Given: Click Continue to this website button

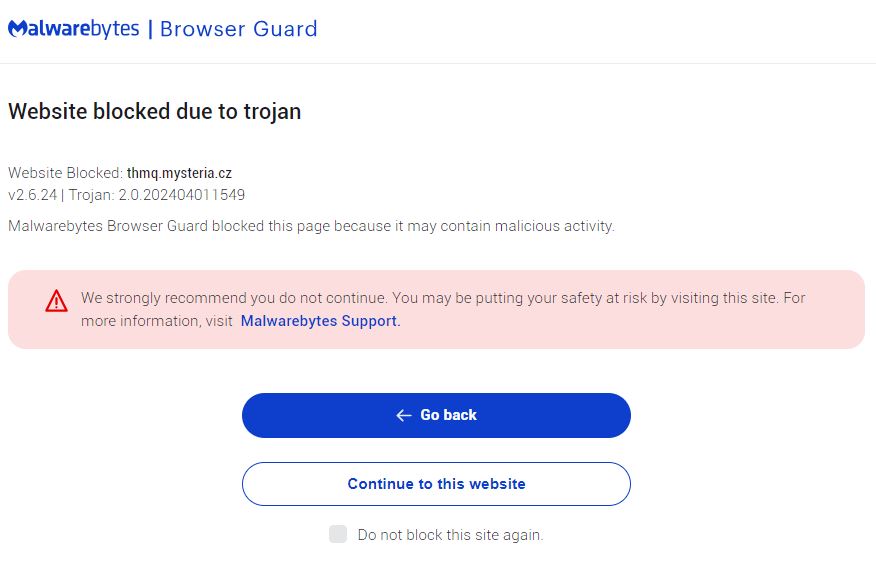Looking at the screenshot, I should (x=436, y=484).
